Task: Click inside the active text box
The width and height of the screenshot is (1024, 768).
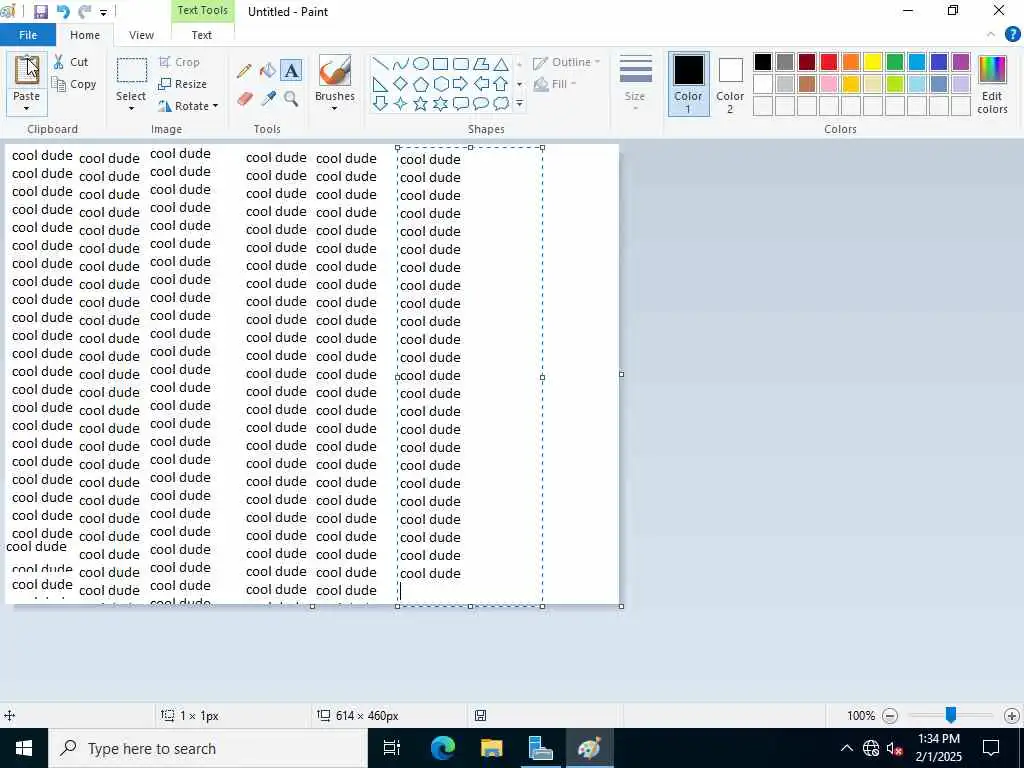Action: 470,376
